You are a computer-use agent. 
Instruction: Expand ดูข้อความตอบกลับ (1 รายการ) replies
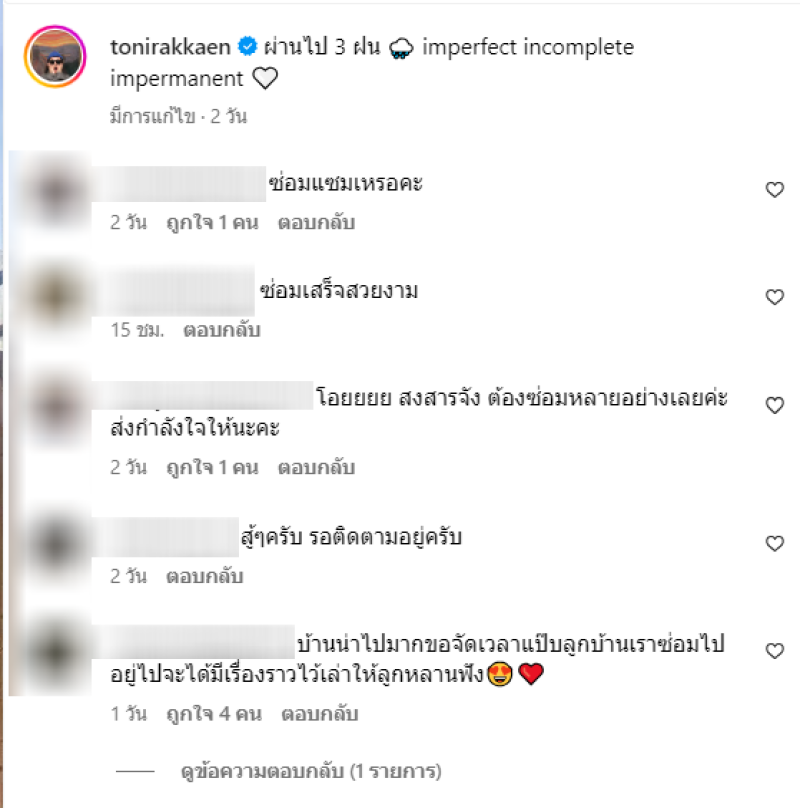click(x=311, y=771)
